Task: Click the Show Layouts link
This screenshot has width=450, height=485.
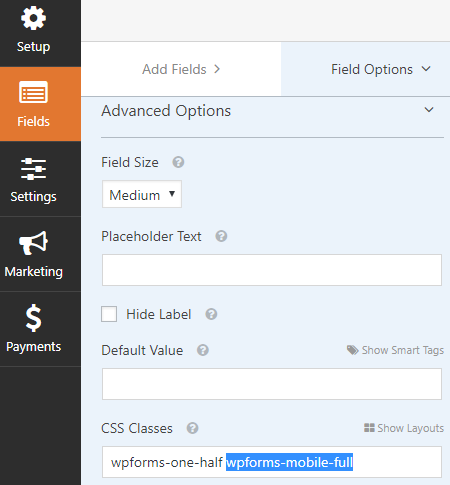Action: [x=404, y=428]
